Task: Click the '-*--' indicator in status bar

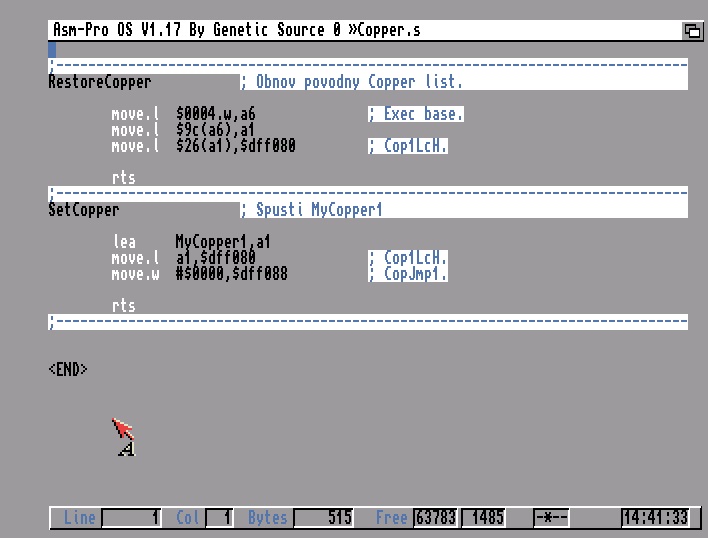Action: tap(551, 518)
